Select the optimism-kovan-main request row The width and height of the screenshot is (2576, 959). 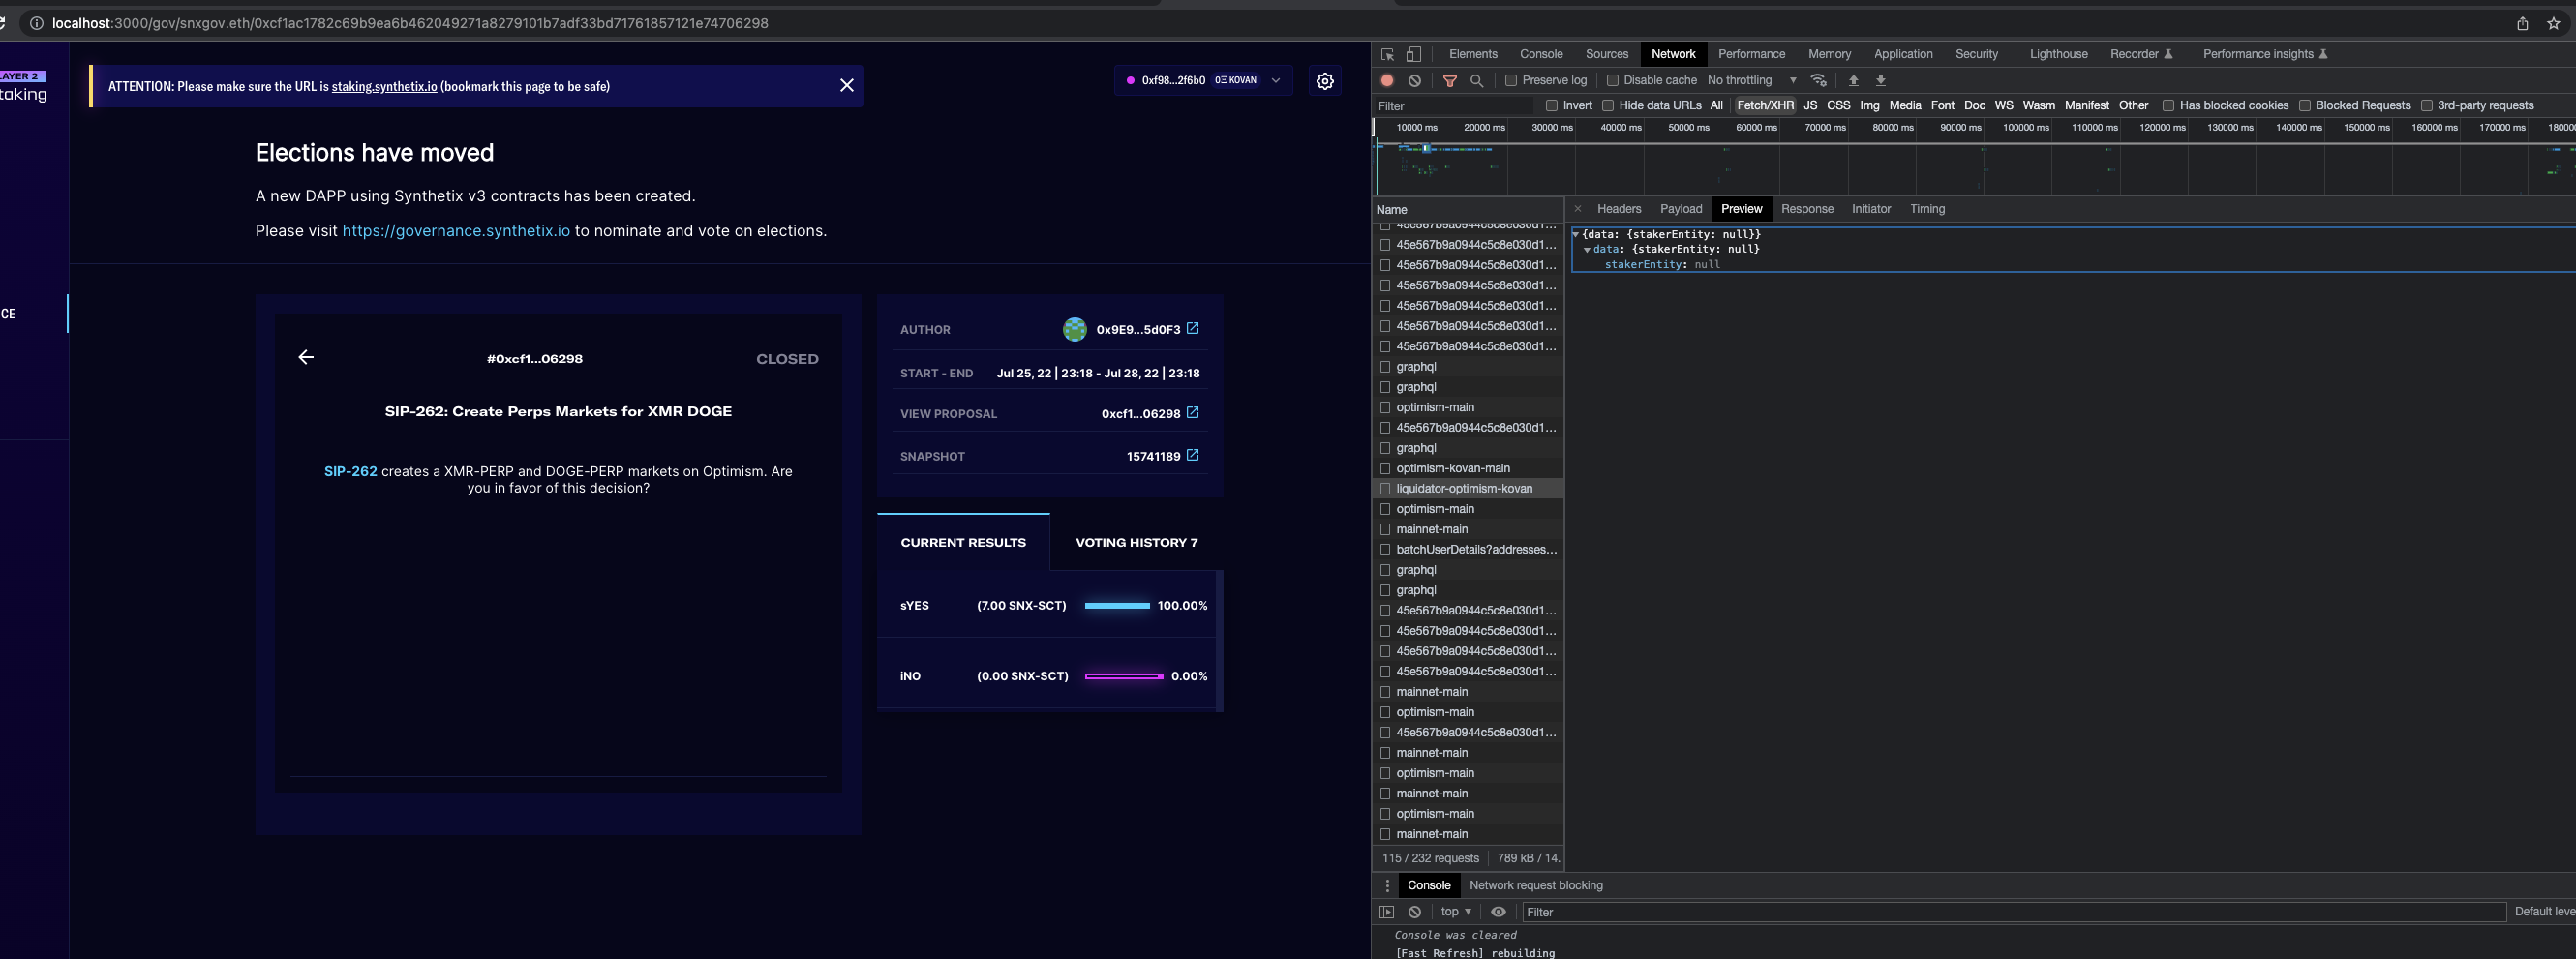pos(1468,468)
